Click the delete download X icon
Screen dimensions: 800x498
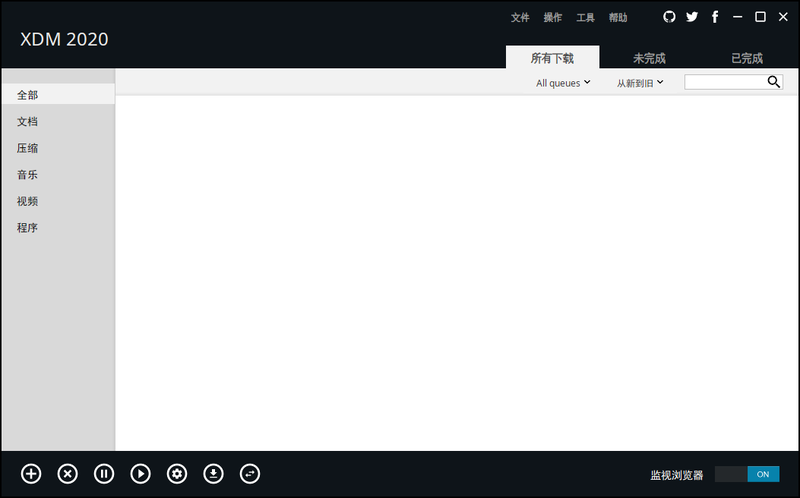67,474
